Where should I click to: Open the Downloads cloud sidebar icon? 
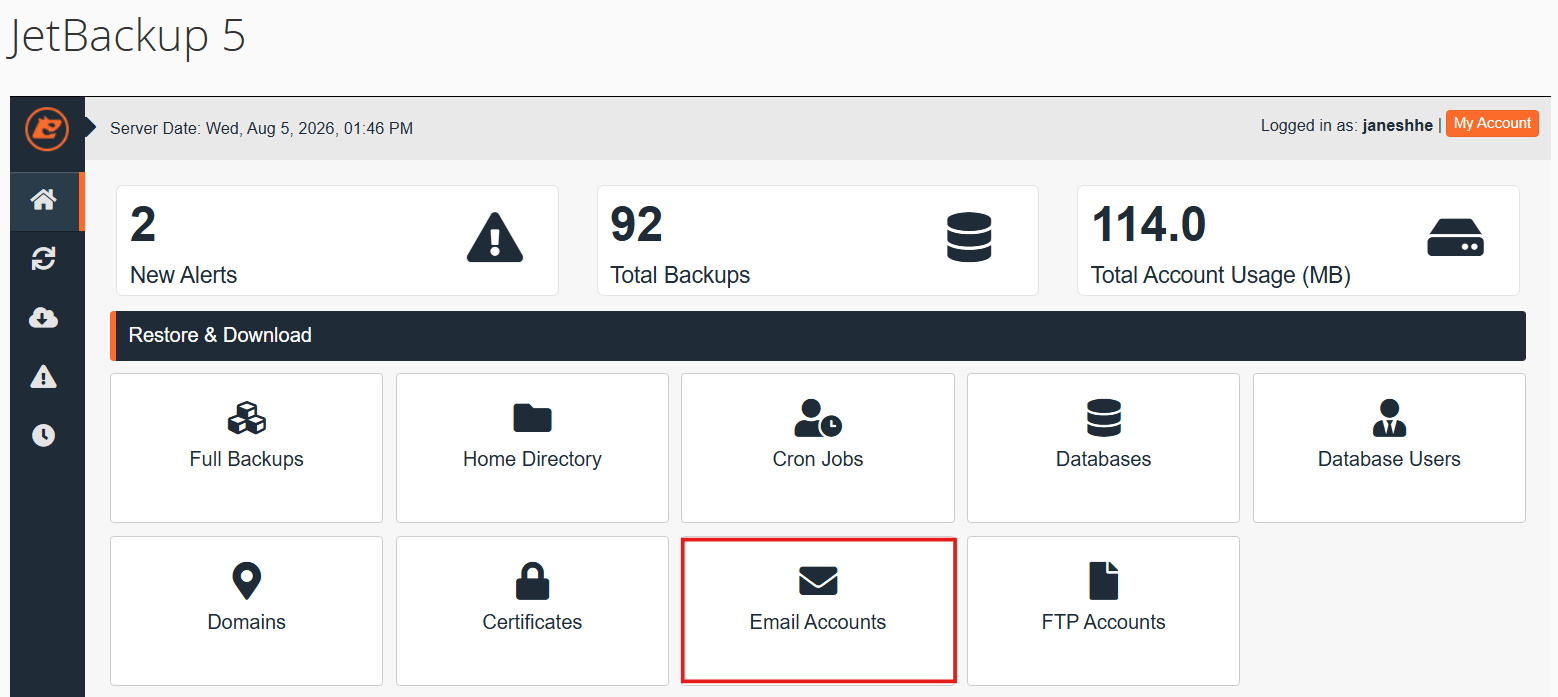click(43, 318)
